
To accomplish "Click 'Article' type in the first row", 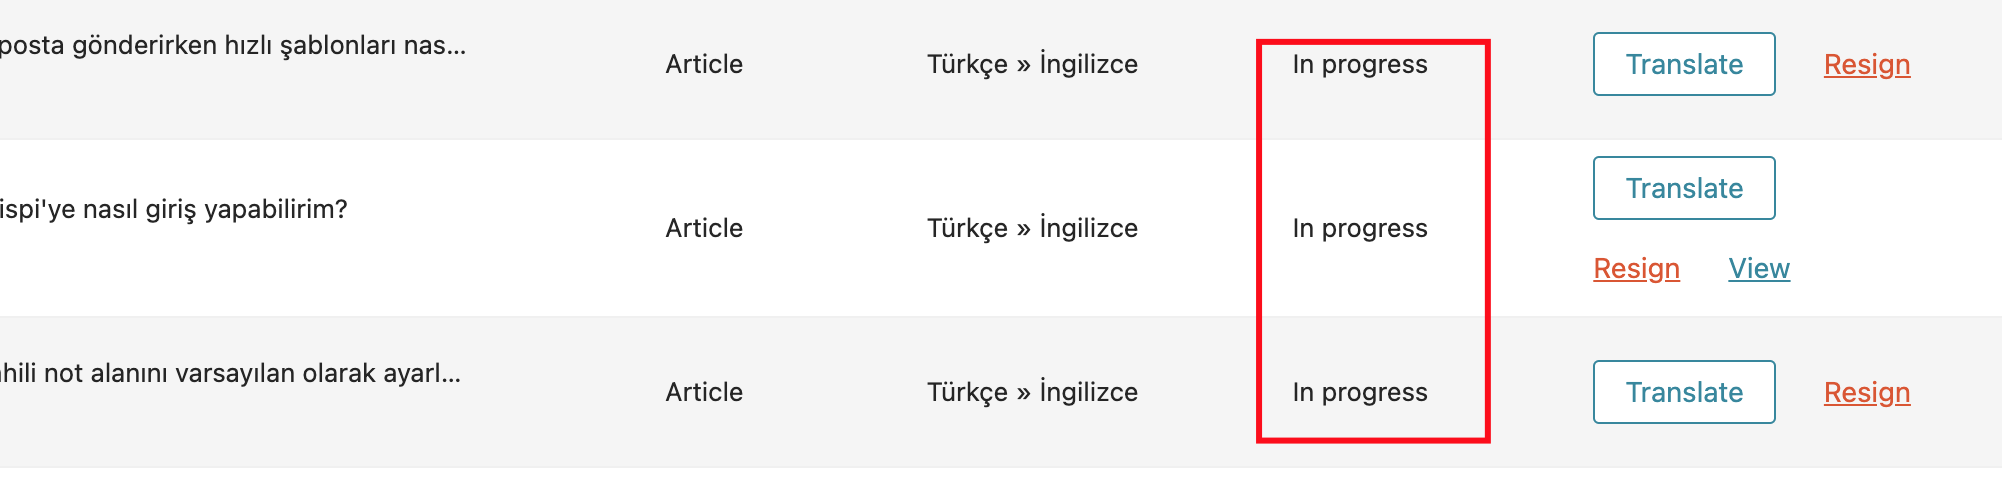I will click(704, 64).
